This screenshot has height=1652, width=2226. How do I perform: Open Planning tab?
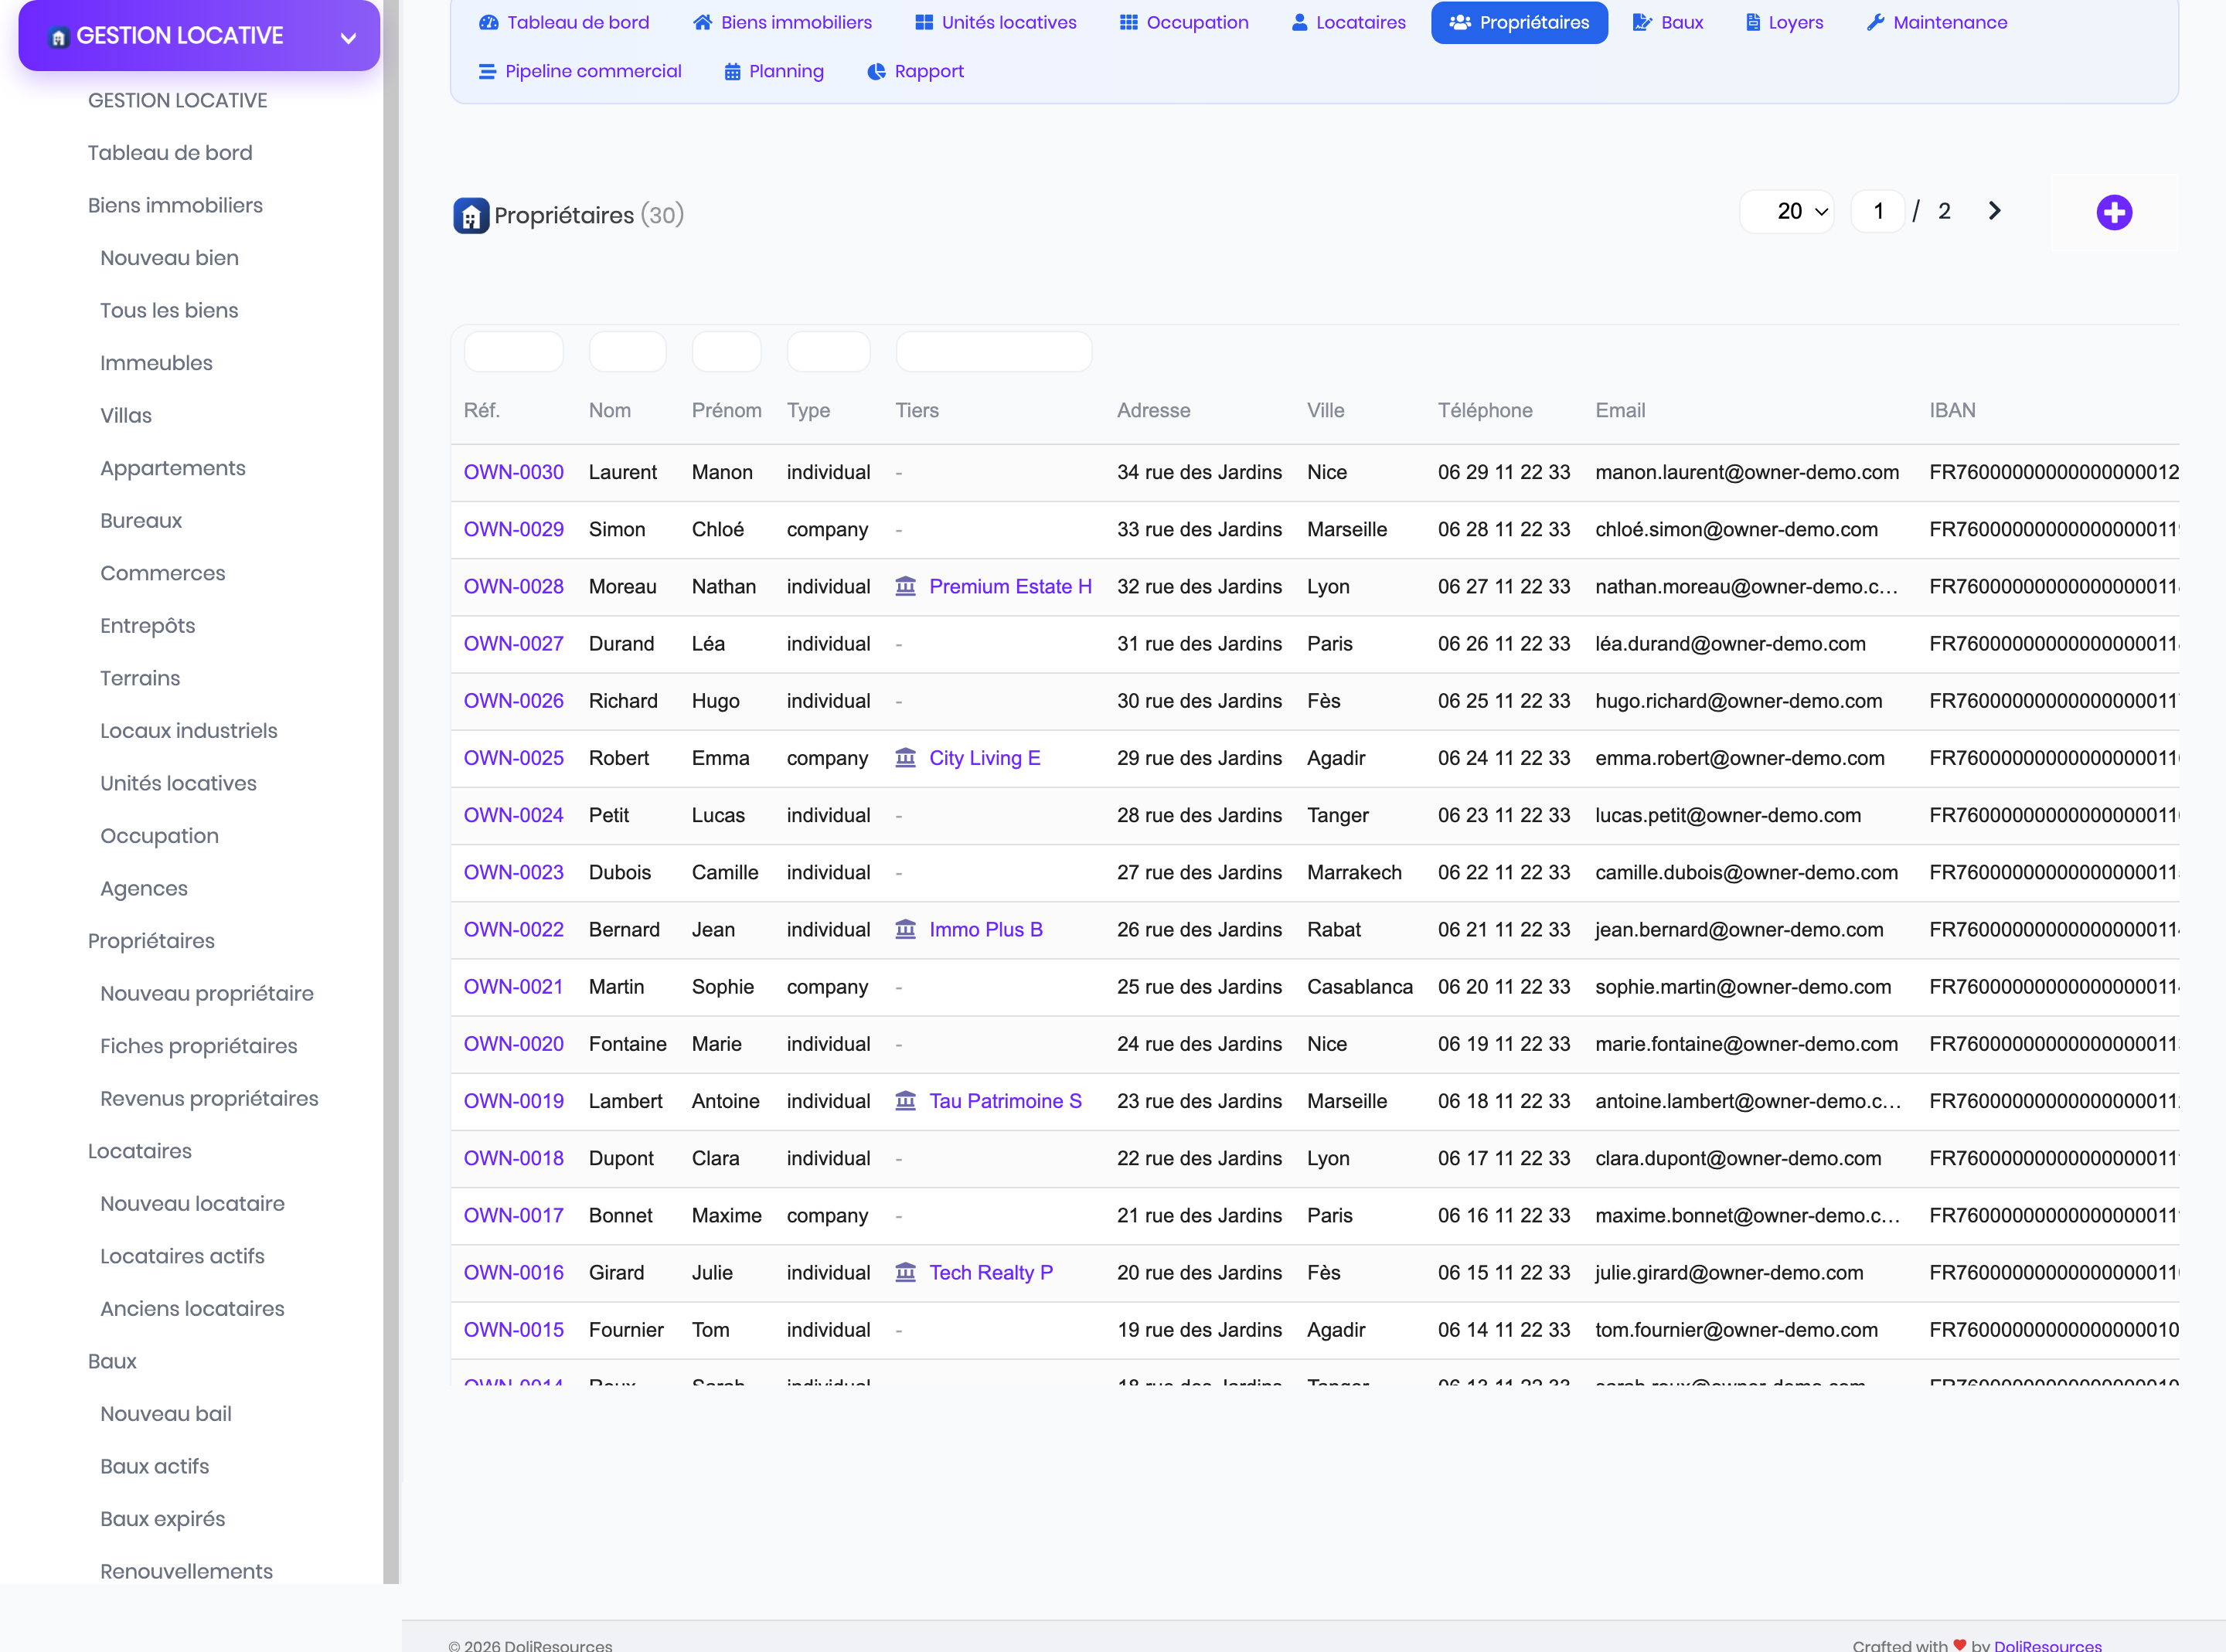pos(774,71)
